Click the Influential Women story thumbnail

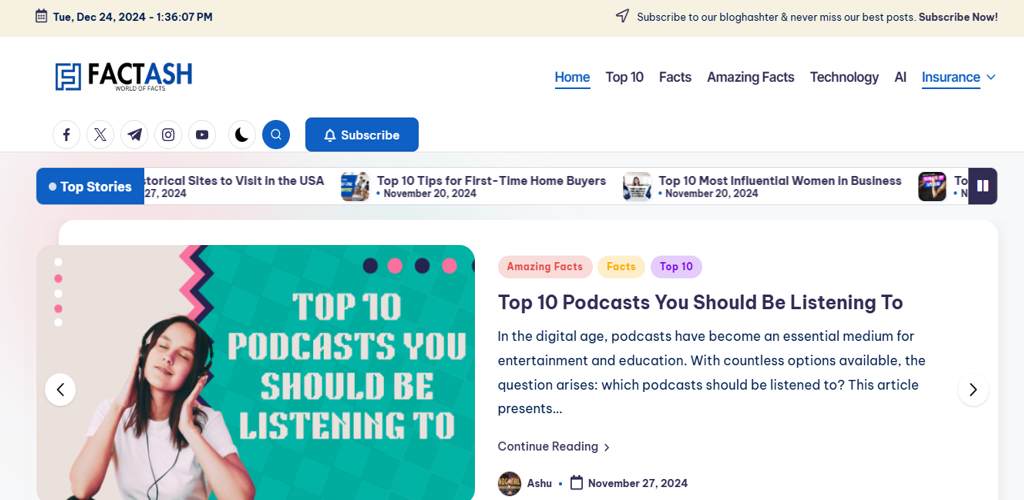coord(637,187)
